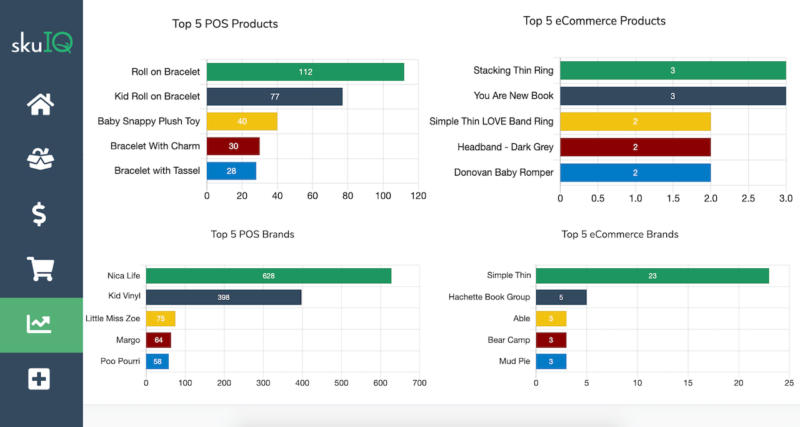Click the Top 5 POS Products title
Viewport: 800px width, 427px height.
224,23
